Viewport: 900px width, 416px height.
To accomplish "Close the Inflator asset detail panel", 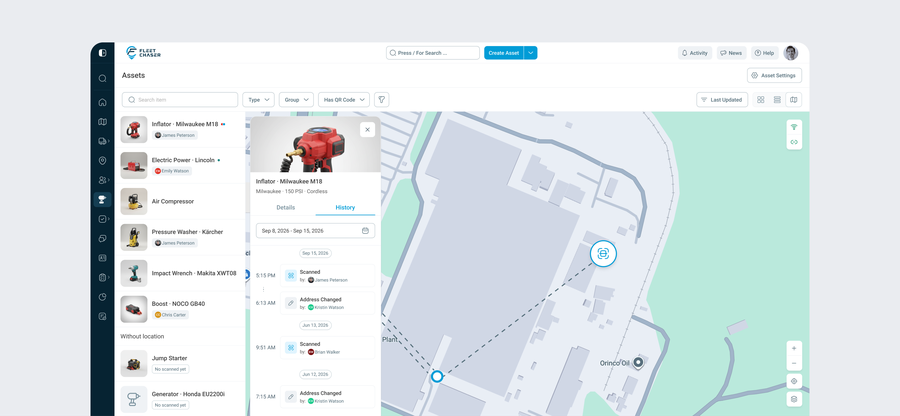I will (367, 130).
